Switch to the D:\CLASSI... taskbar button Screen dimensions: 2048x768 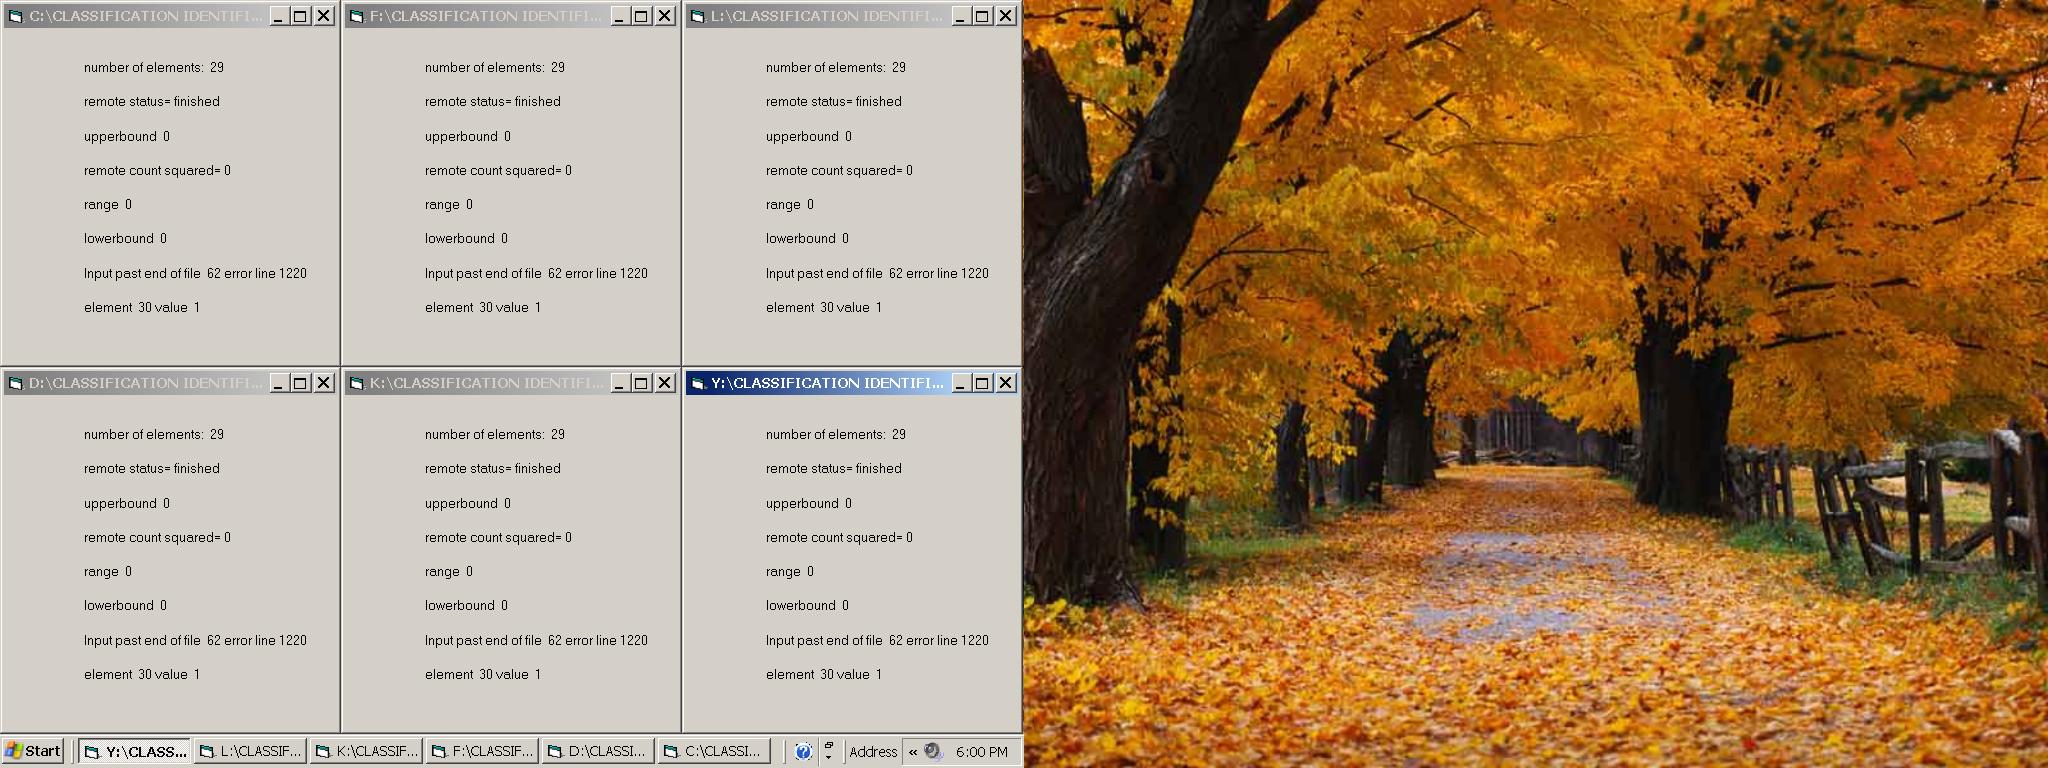click(x=598, y=751)
